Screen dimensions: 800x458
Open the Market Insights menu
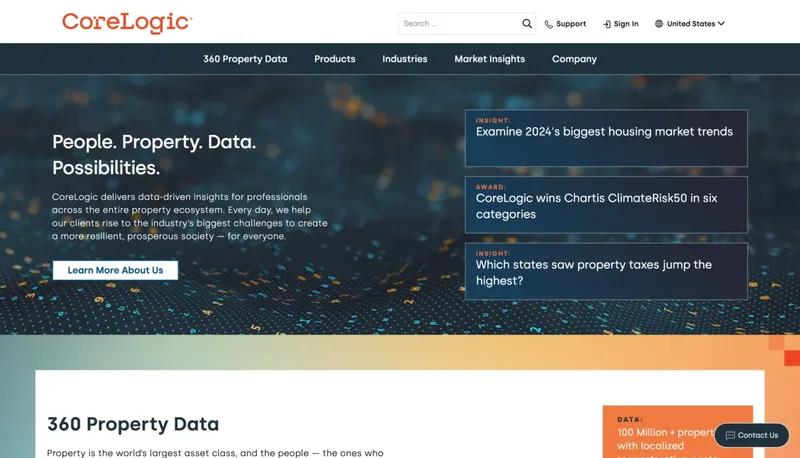[489, 59]
